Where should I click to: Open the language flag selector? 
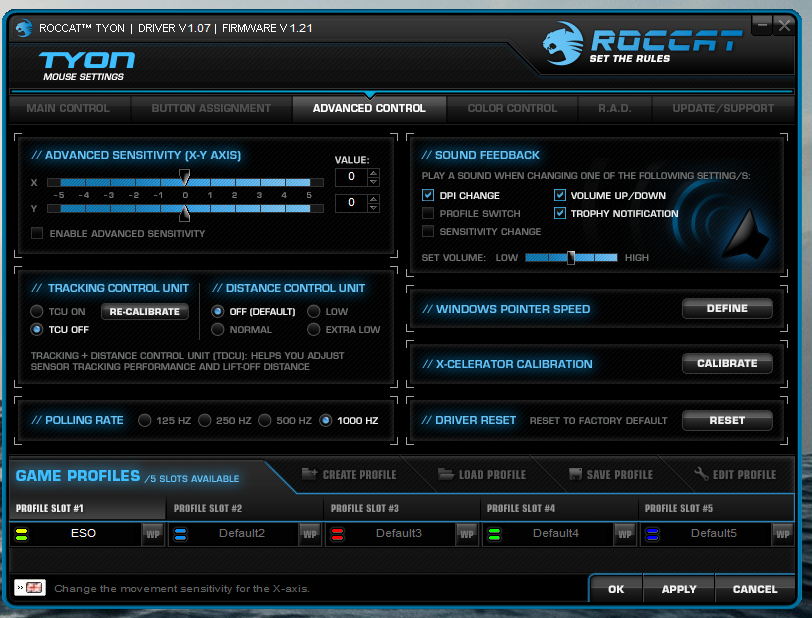pos(30,587)
